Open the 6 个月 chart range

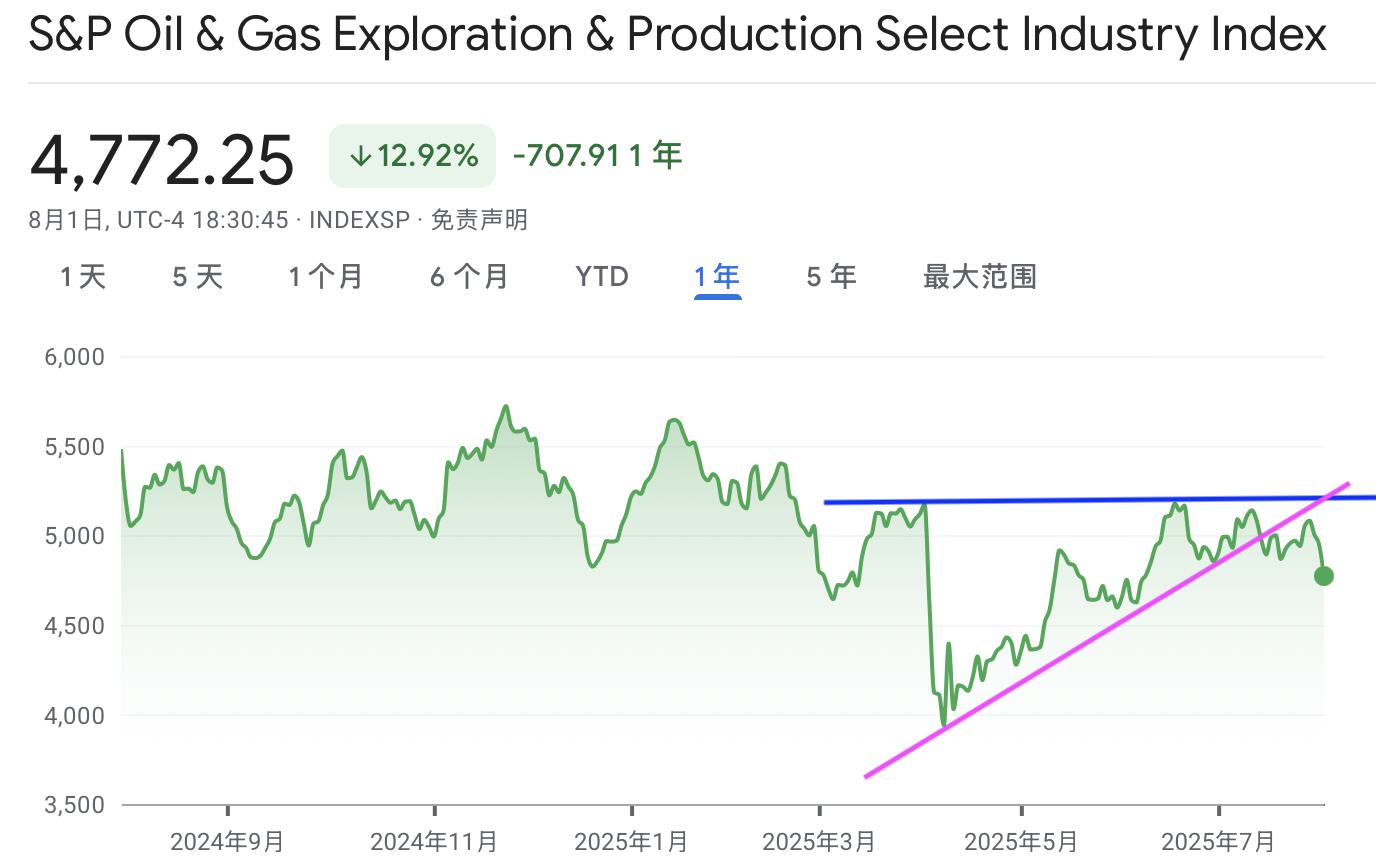click(x=469, y=277)
